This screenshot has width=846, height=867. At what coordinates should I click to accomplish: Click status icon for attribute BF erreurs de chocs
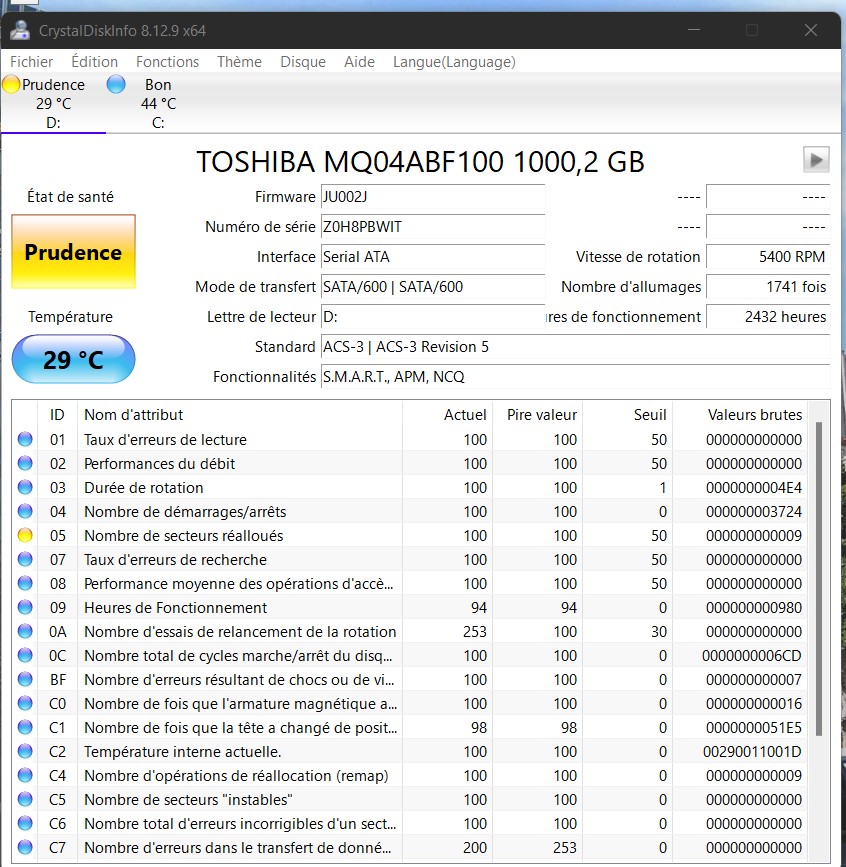(25, 679)
